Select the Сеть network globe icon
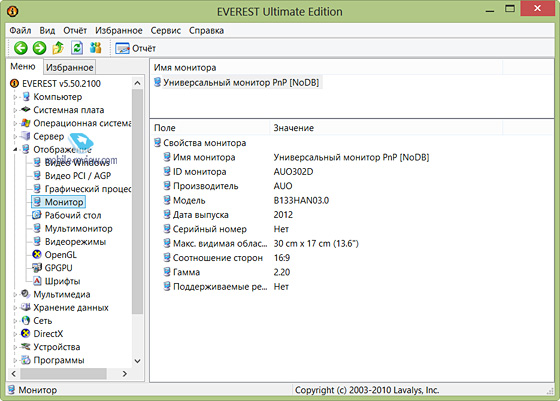 pos(26,320)
